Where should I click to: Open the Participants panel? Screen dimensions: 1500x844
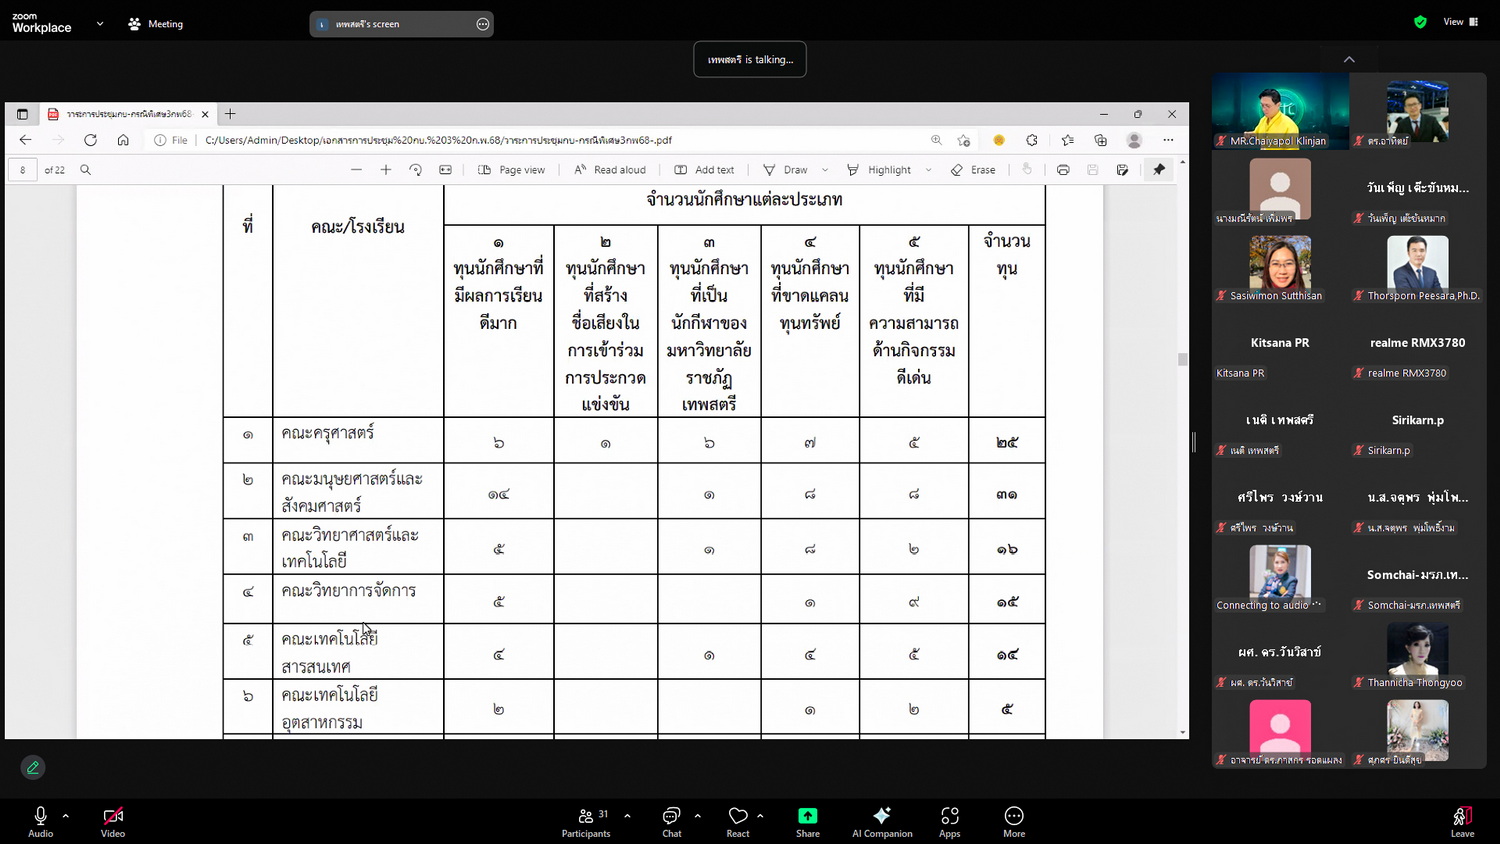pyautogui.click(x=586, y=822)
